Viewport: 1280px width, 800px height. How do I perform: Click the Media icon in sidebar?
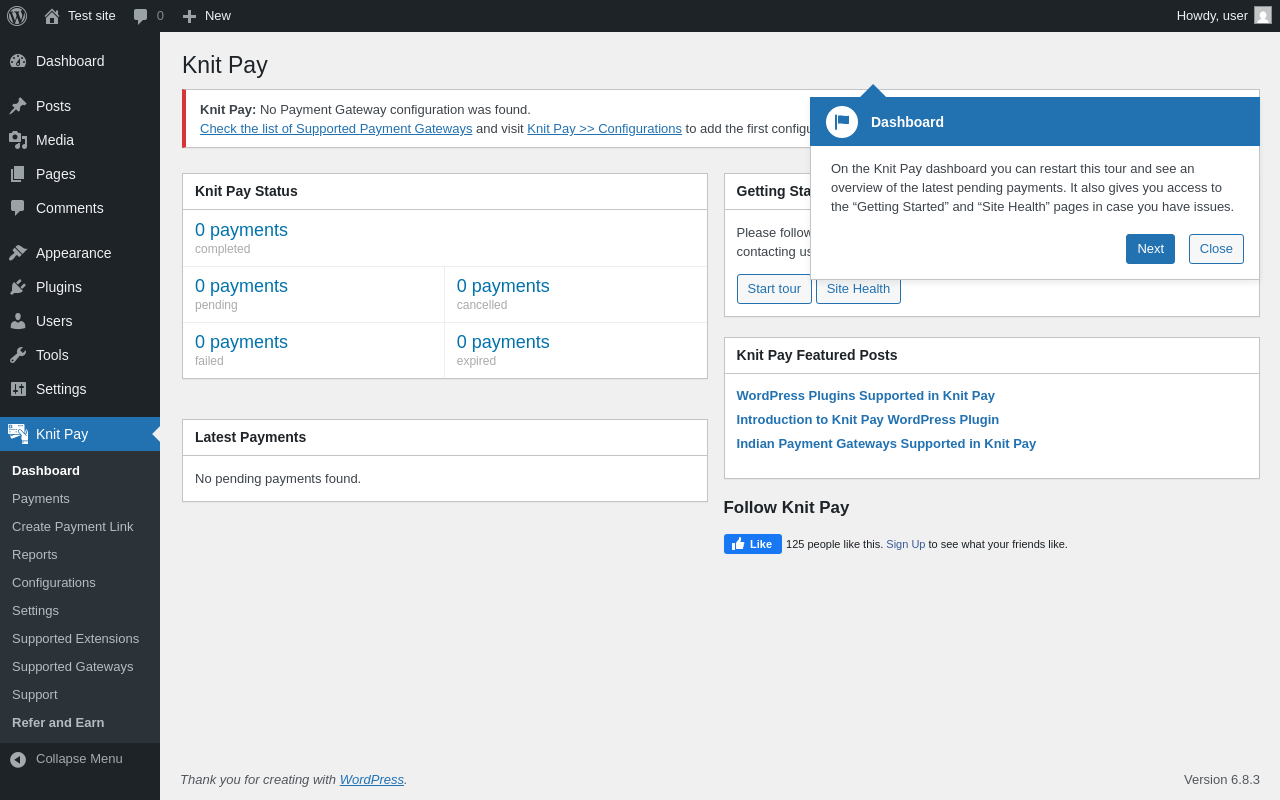click(x=18, y=140)
